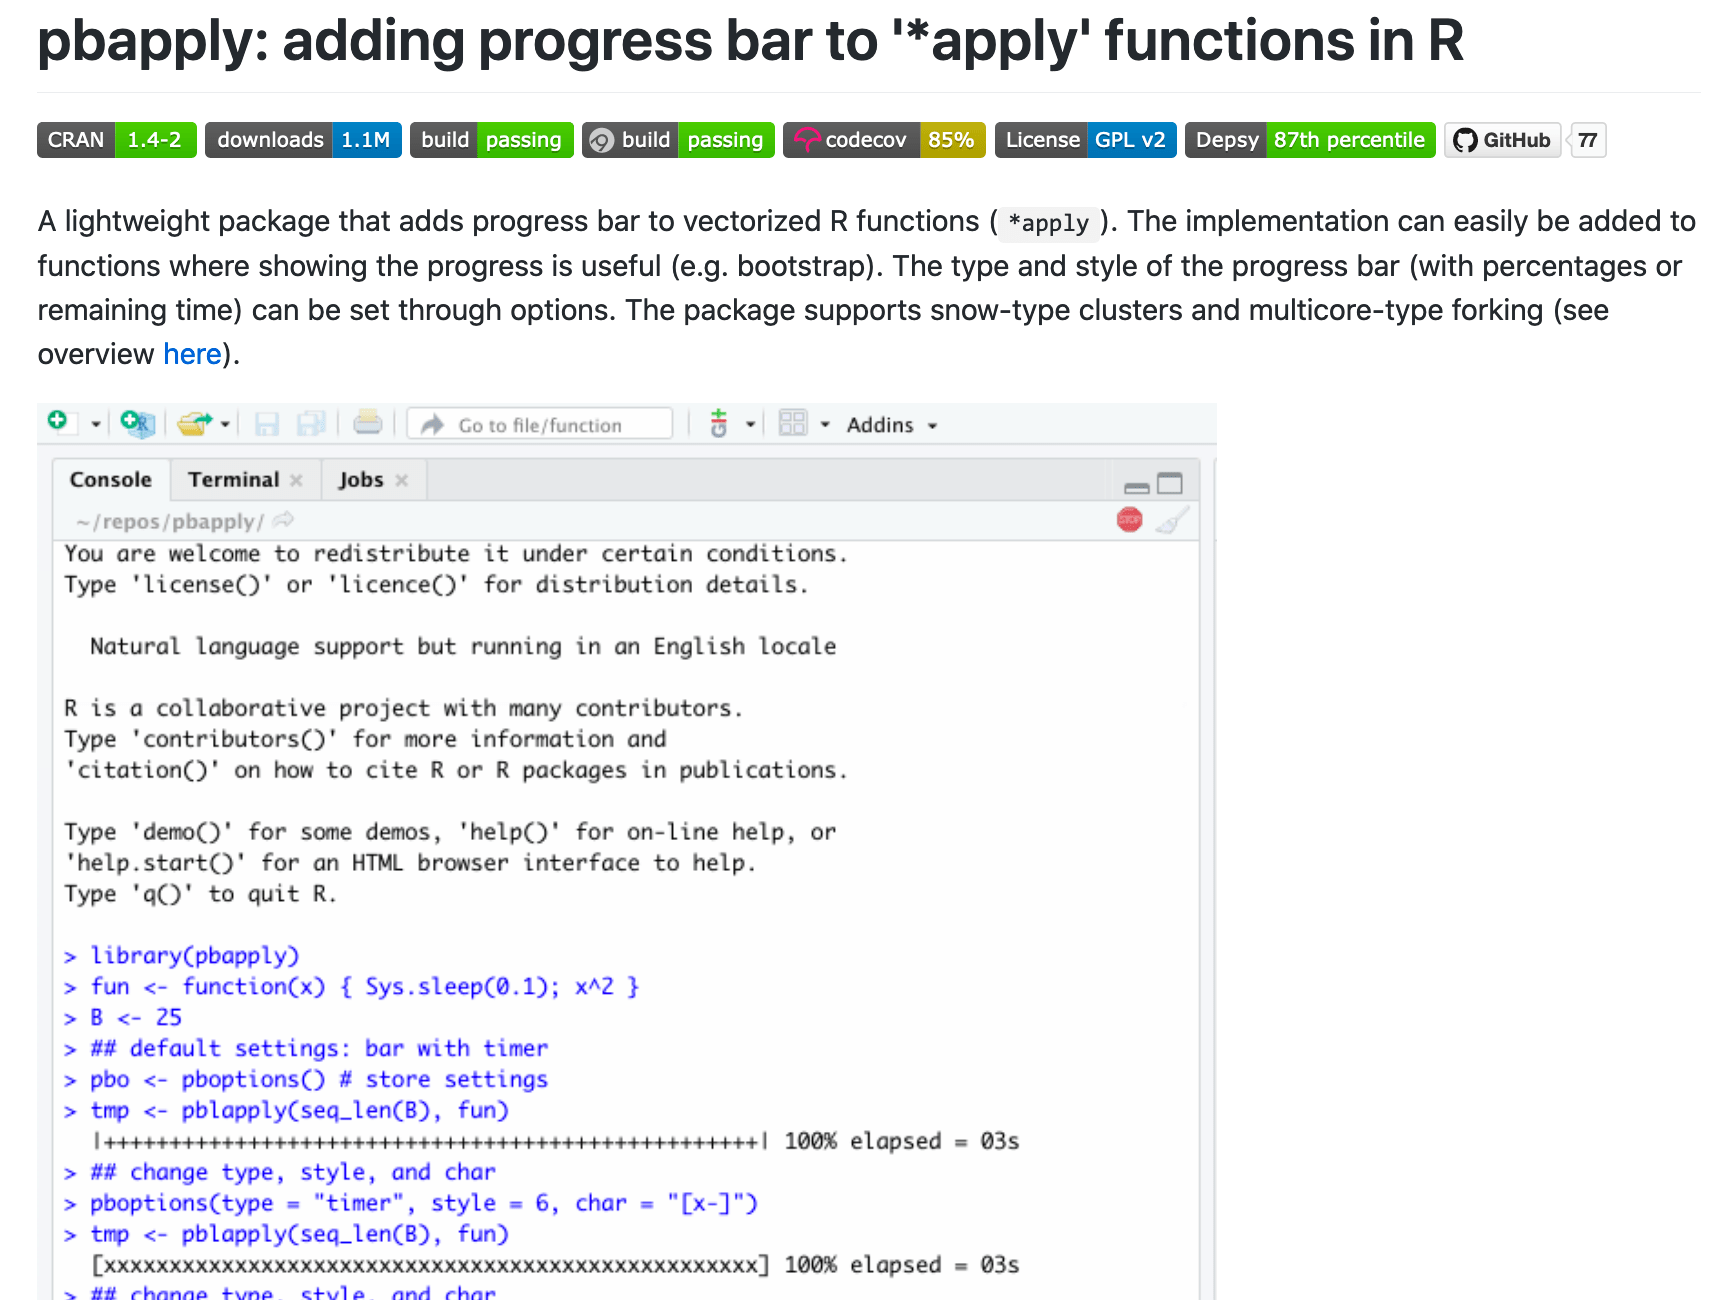Save the current document with the save icon
Viewport: 1730px width, 1300px height.
(x=266, y=424)
